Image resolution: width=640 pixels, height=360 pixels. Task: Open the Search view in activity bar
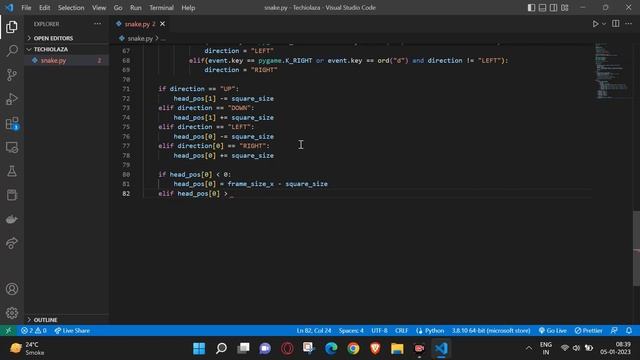click(12, 51)
